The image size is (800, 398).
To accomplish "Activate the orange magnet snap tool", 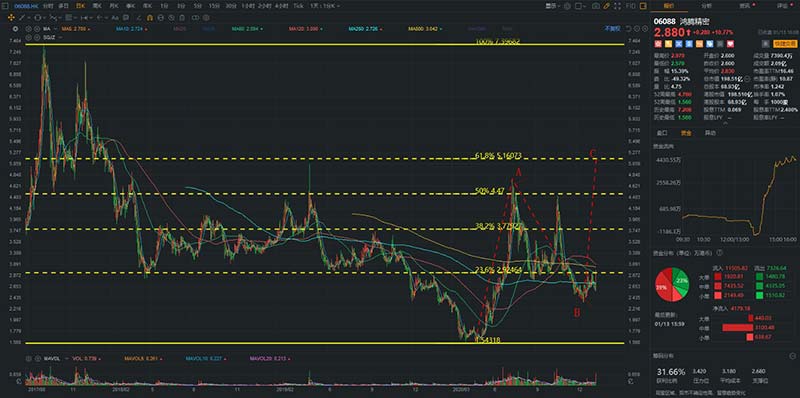I will click(x=149, y=18).
